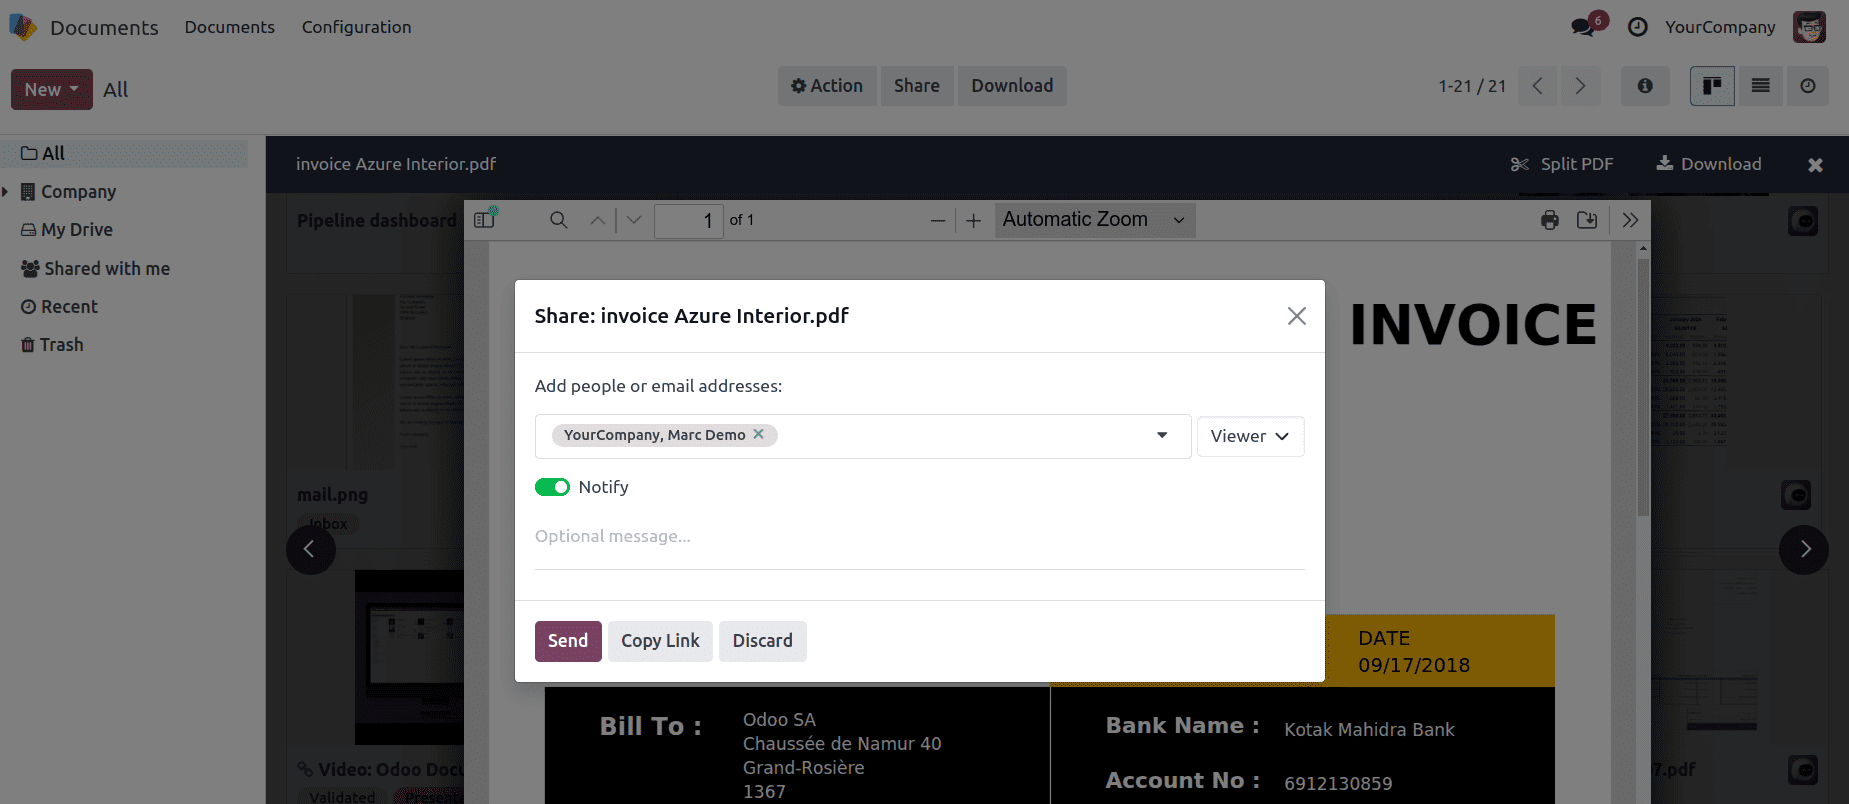Toggle the PDF viewer sidebar

coord(486,219)
